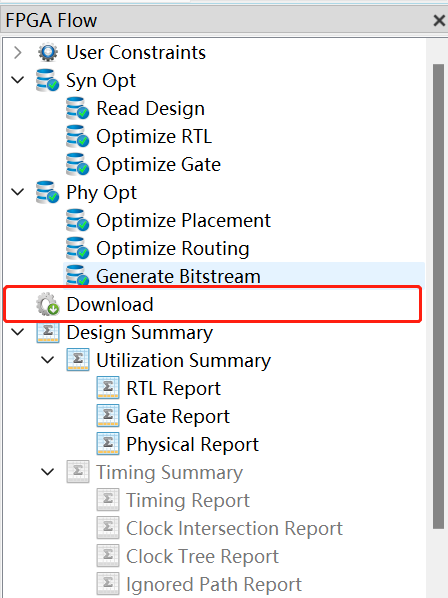Collapse the Timing Summary node
448x598 pixels.
(47, 472)
